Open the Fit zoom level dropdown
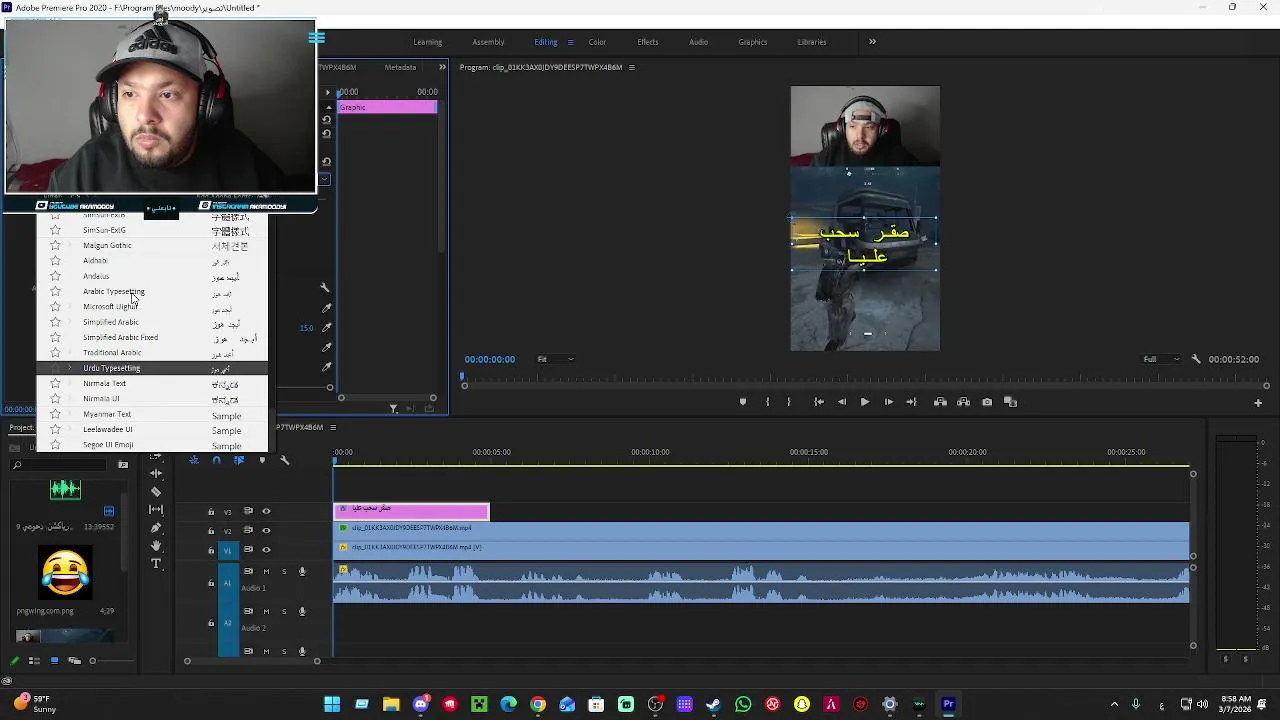 point(556,359)
